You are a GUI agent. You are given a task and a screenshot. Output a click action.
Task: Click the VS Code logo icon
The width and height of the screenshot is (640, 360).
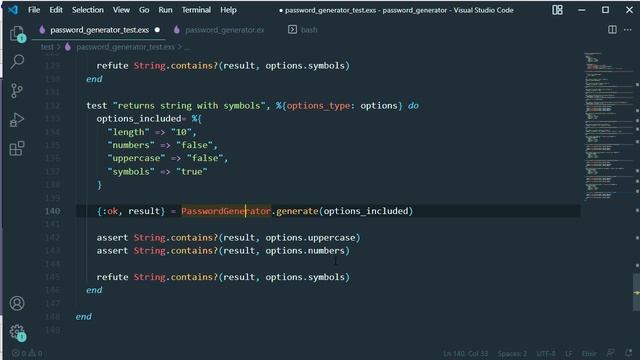pyautogui.click(x=13, y=9)
